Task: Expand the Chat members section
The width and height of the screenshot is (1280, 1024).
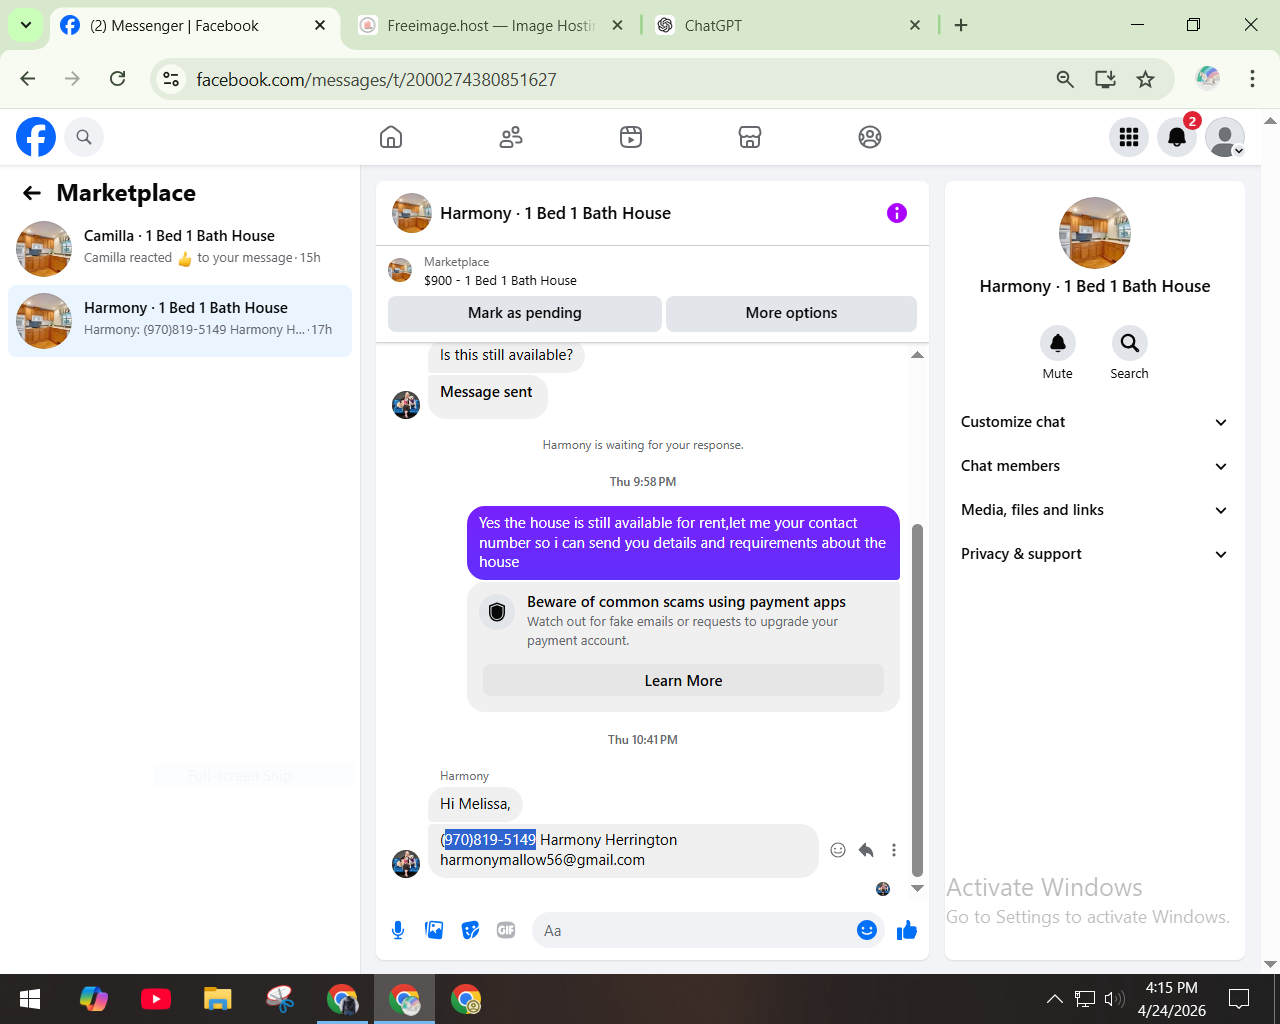Action: [1094, 466]
